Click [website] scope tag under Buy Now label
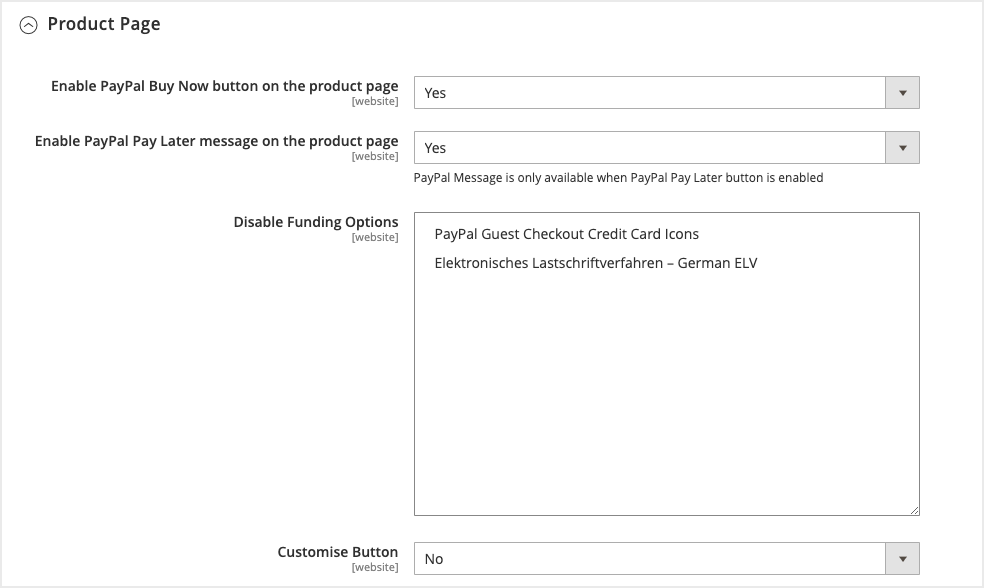Image resolution: width=984 pixels, height=588 pixels. coord(374,102)
